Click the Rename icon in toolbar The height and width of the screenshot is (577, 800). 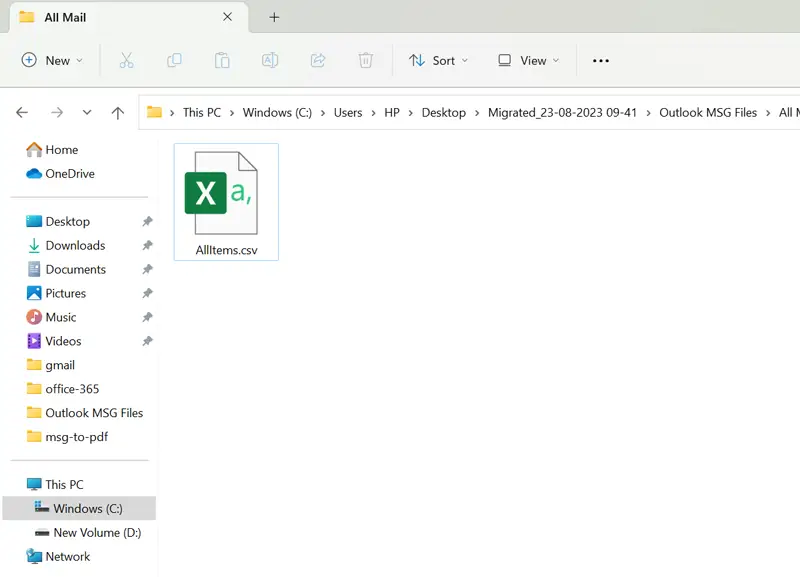point(270,61)
